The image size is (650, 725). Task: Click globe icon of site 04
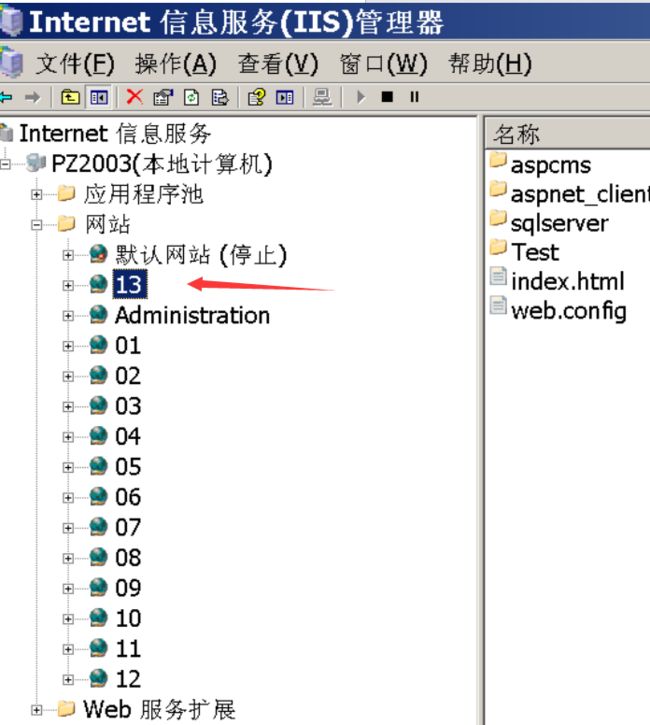(x=98, y=436)
